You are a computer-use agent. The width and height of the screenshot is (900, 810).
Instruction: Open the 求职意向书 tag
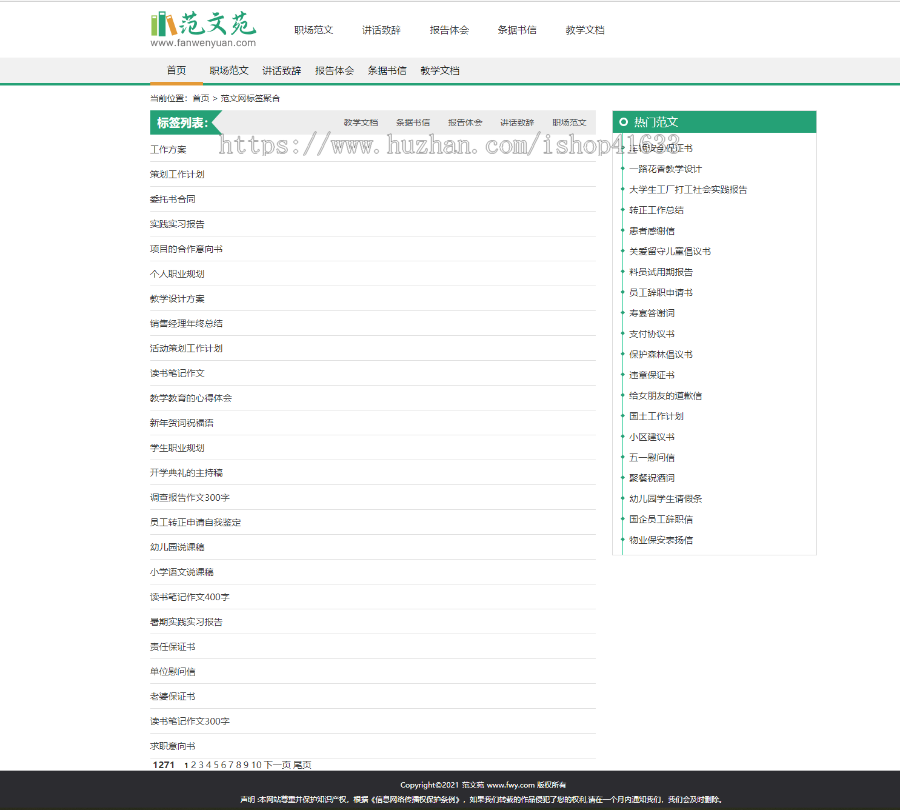(x=173, y=746)
